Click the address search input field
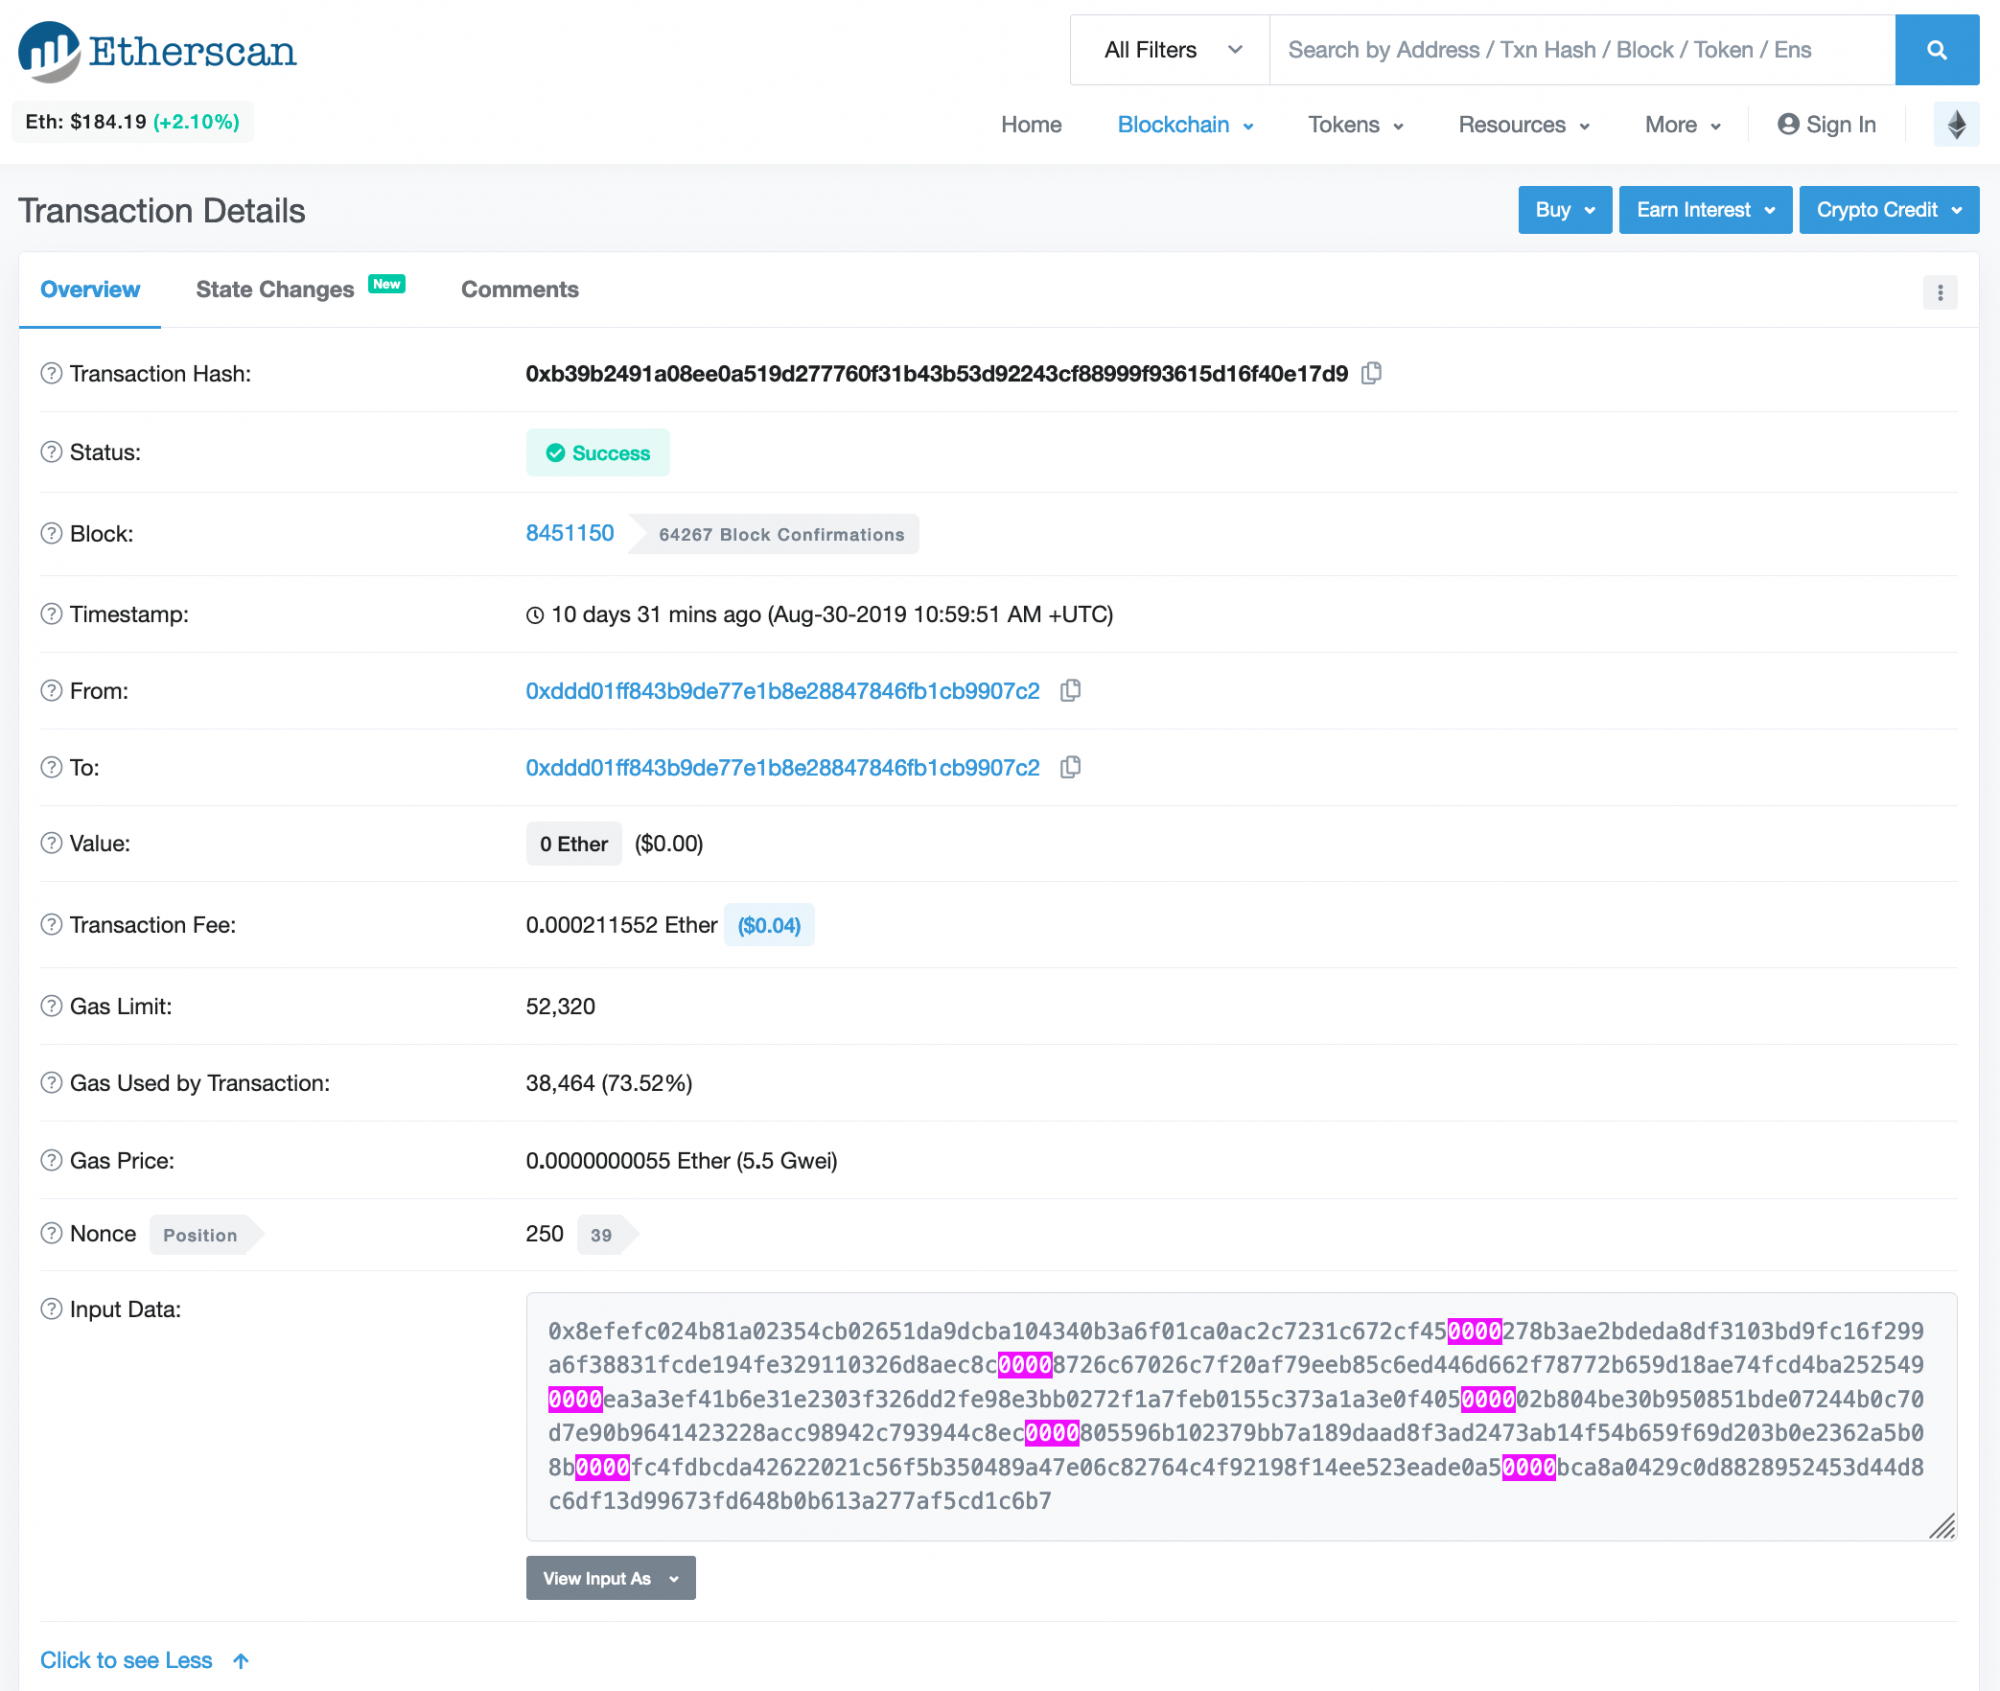Image resolution: width=2000 pixels, height=1691 pixels. pyautogui.click(x=1580, y=50)
